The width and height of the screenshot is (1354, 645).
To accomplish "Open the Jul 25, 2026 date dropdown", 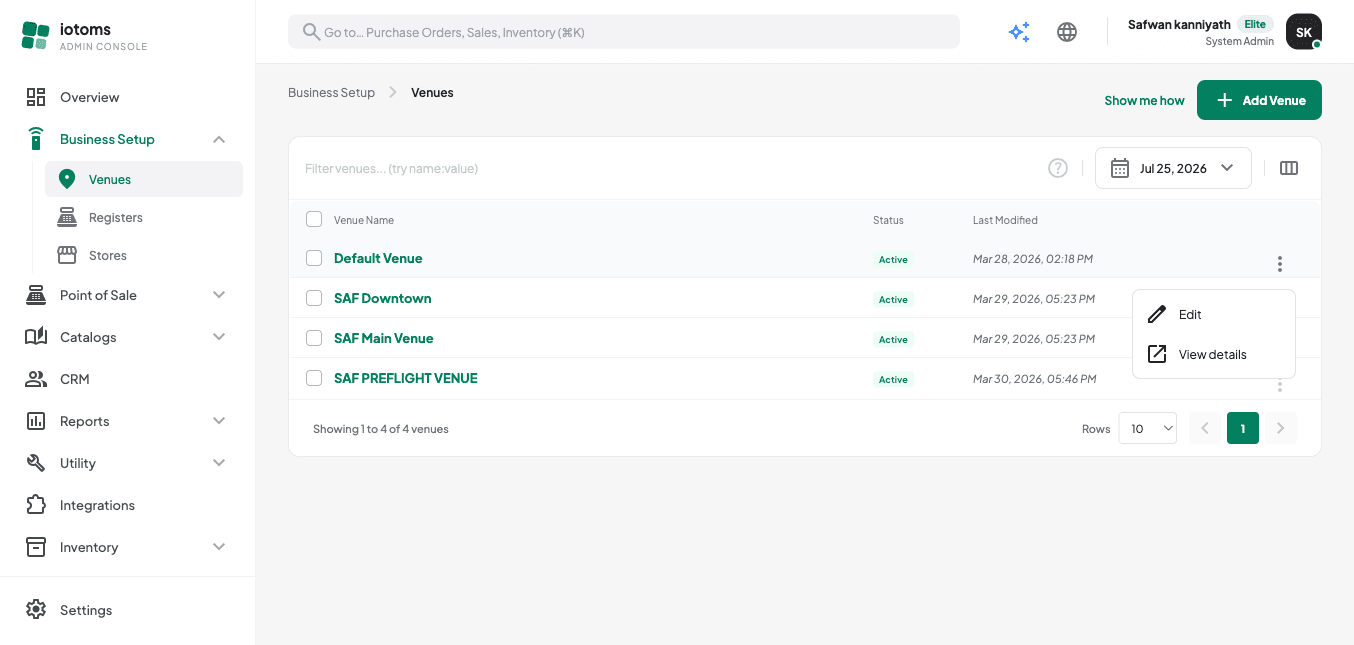I will [1173, 168].
